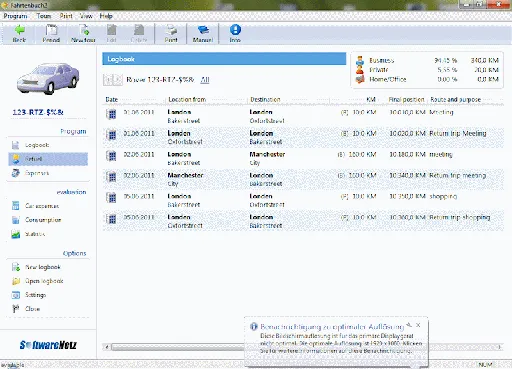Click the car image thumbnail
Screen dimensions: 512x369
pyautogui.click(x=48, y=79)
